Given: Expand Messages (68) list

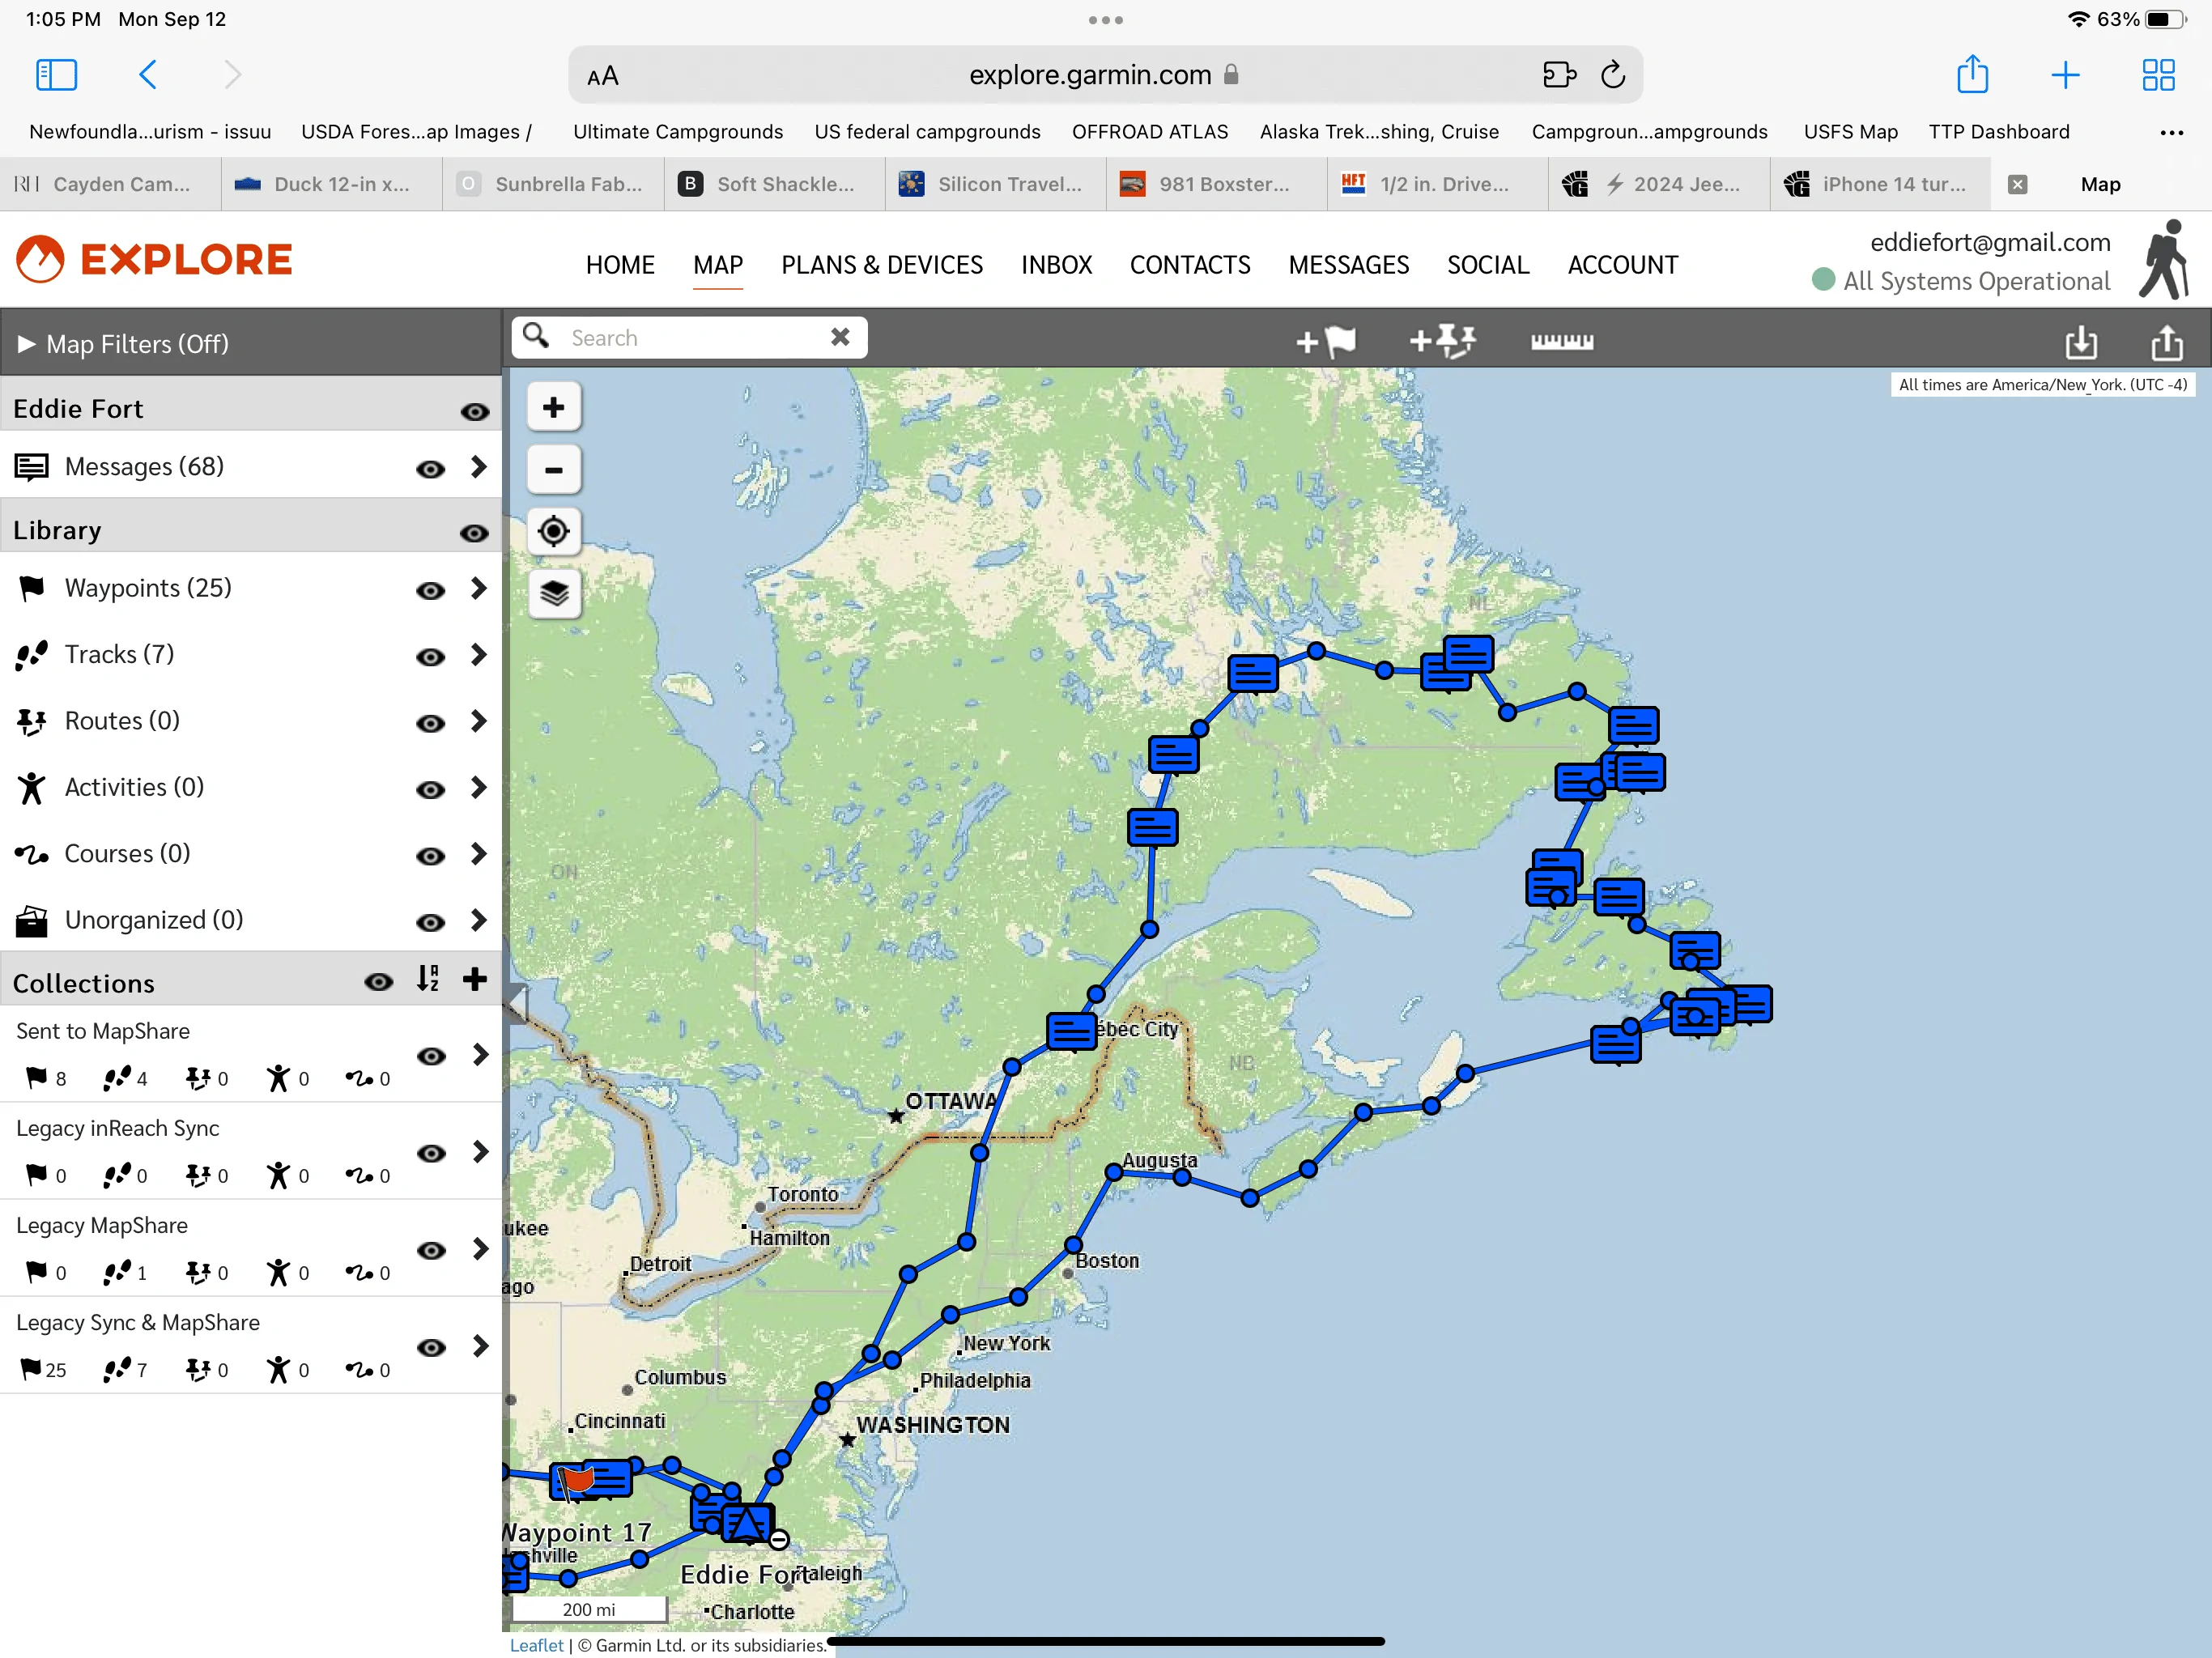Looking at the screenshot, I should (x=479, y=467).
